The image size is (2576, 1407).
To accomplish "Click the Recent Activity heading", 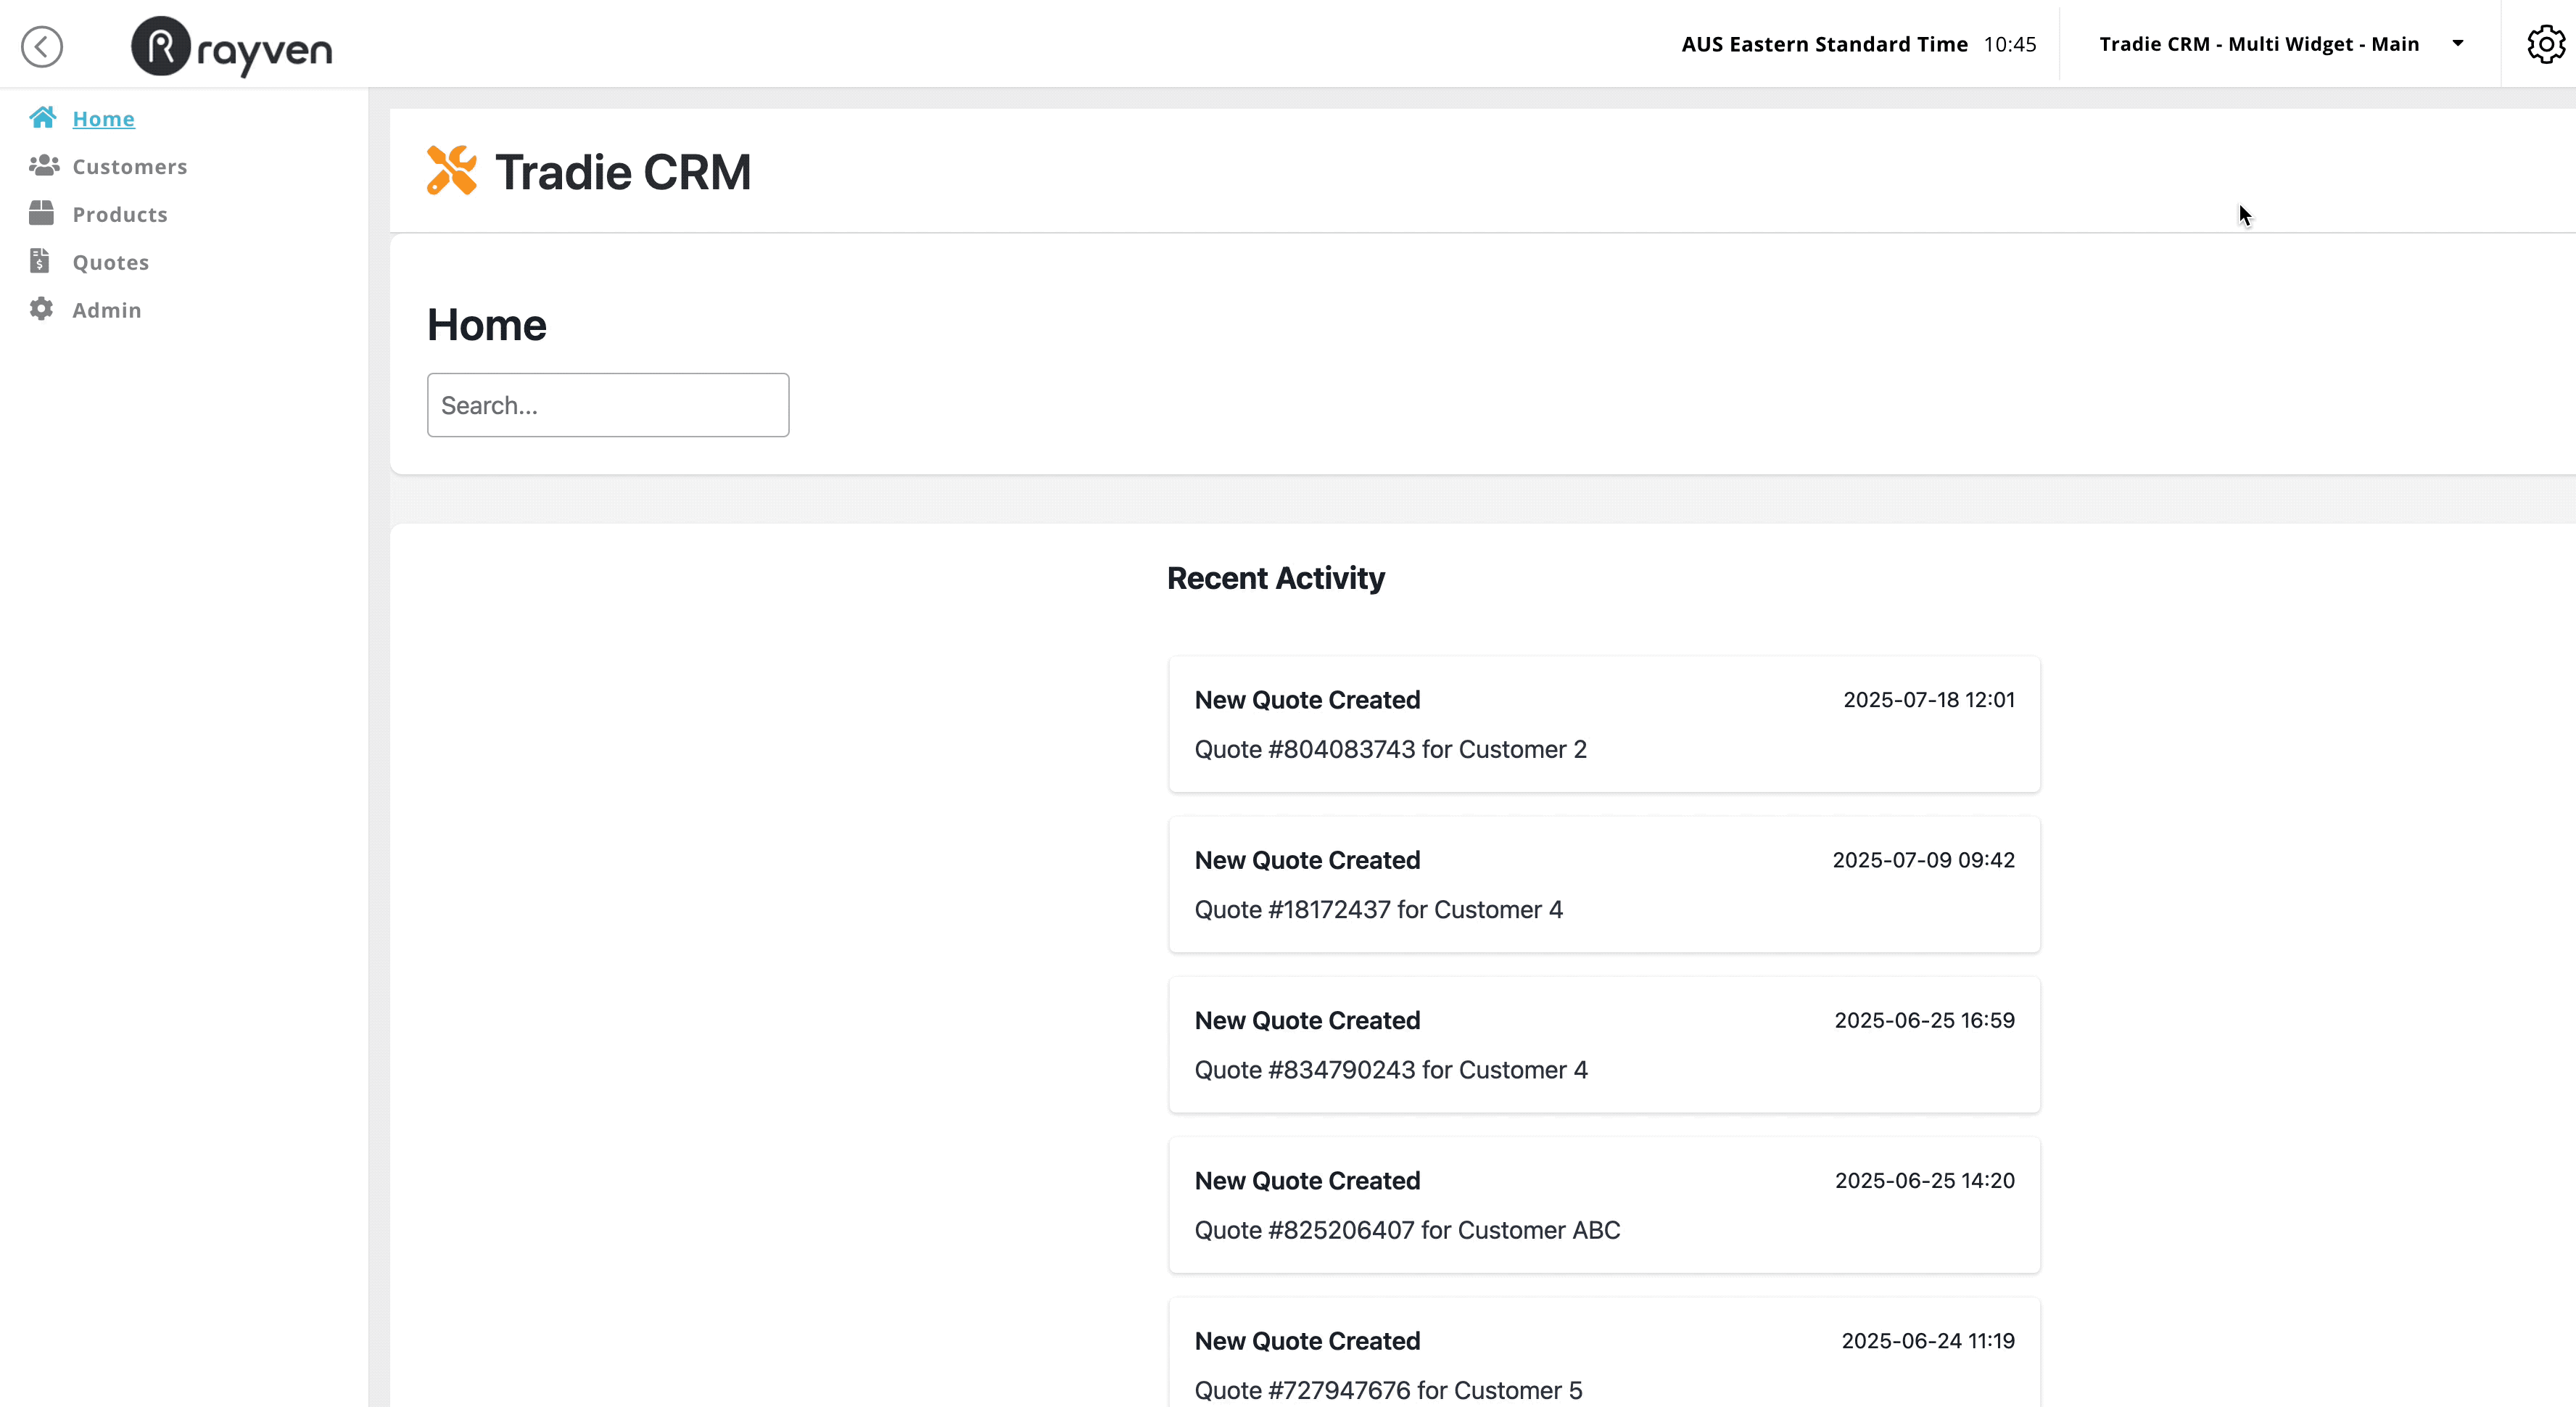I will [1276, 578].
